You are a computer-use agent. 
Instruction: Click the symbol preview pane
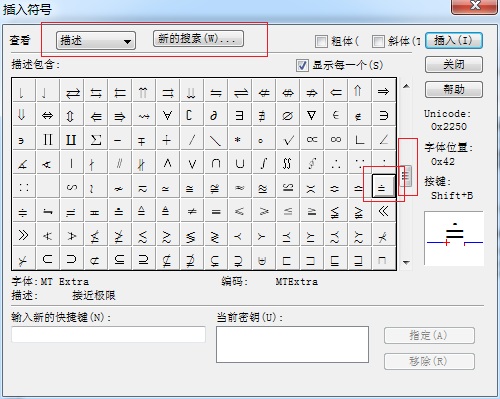[x=454, y=238]
